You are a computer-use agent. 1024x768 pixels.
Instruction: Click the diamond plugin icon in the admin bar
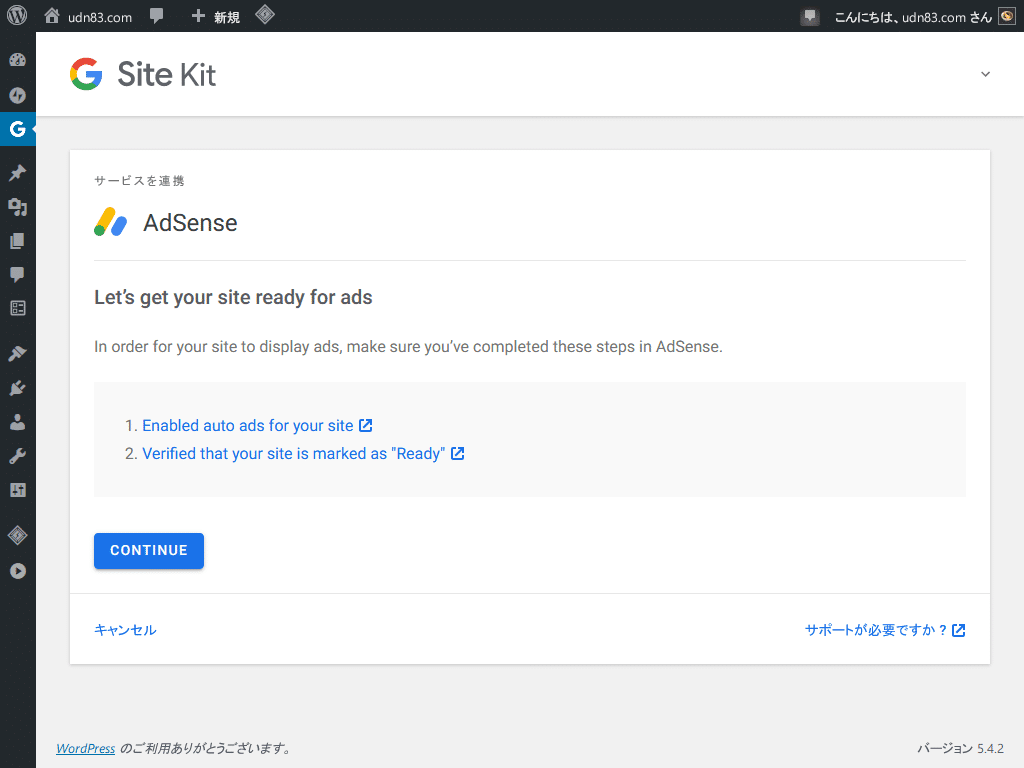264,14
